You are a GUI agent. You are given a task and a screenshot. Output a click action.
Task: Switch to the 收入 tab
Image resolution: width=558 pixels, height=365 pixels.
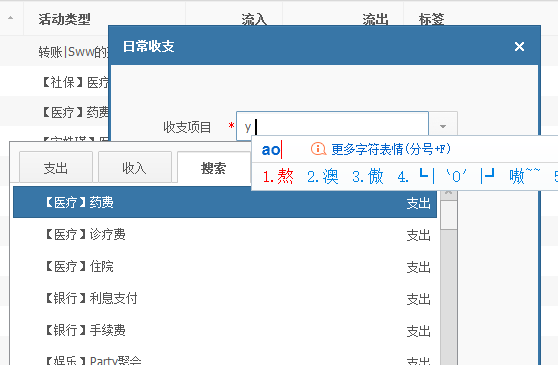(135, 168)
